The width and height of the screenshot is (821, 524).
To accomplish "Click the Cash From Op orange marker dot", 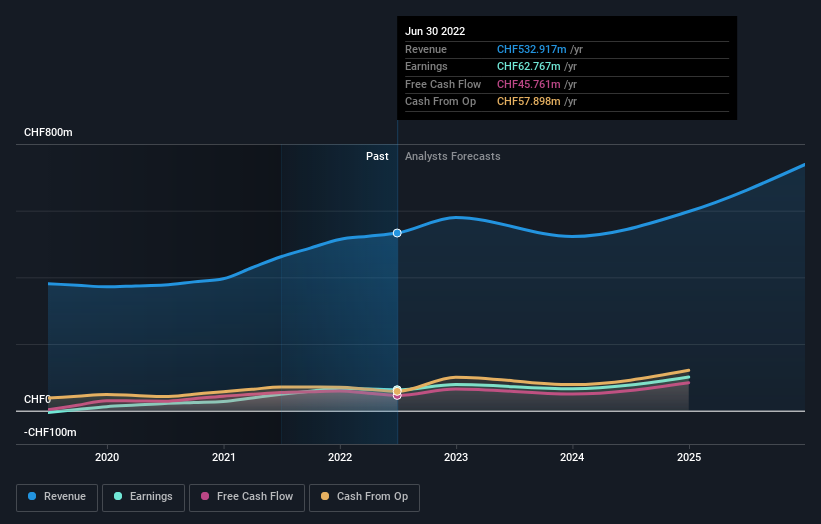I will tap(397, 391).
